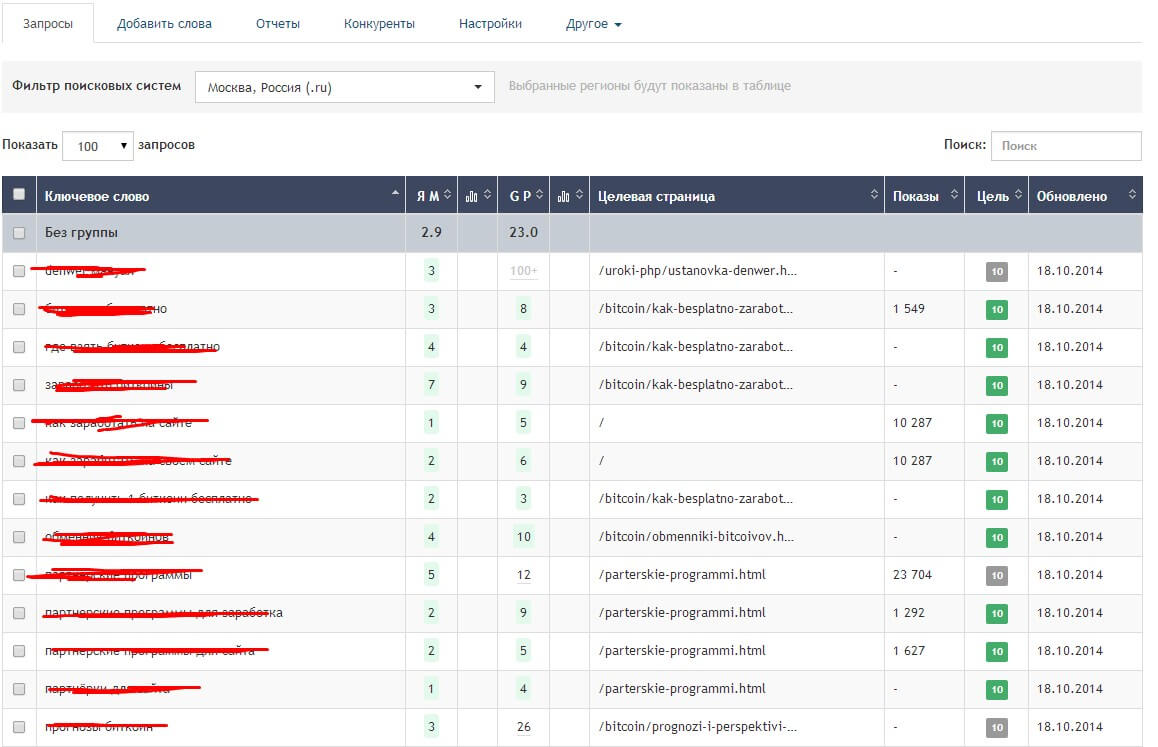Click the Google chart column header icon
This screenshot has height=747, width=1158.
click(564, 196)
